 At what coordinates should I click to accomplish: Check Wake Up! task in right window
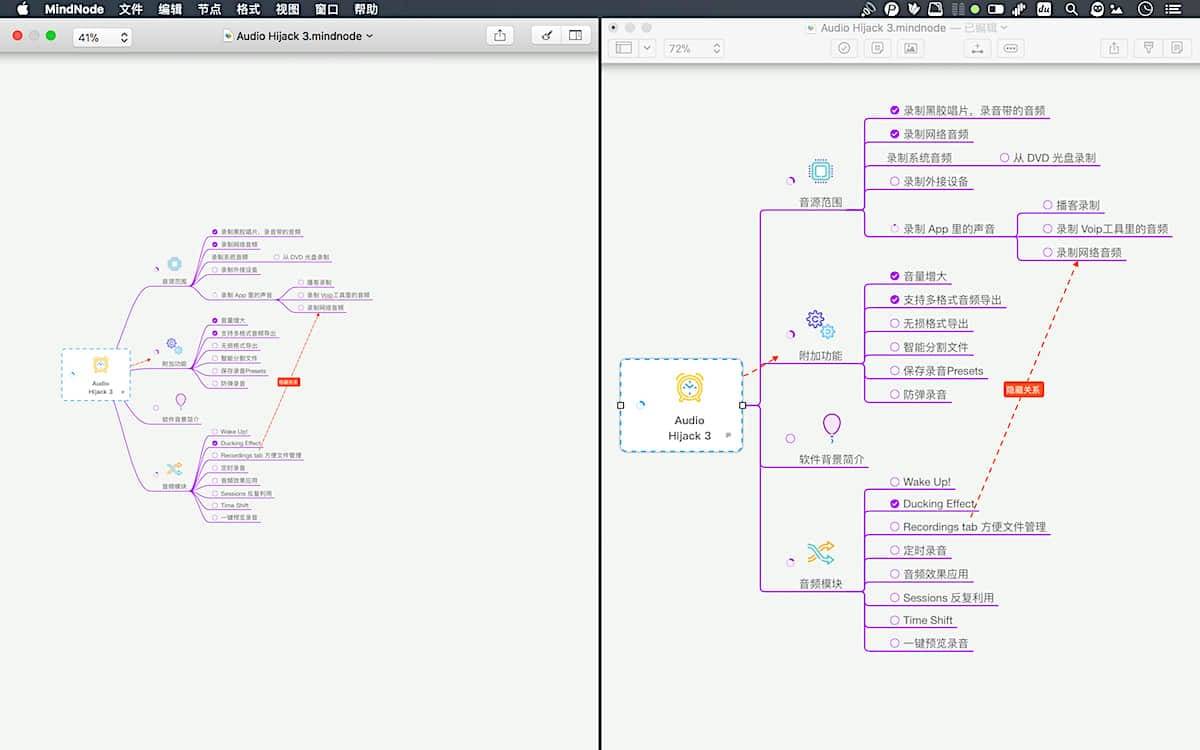895,482
